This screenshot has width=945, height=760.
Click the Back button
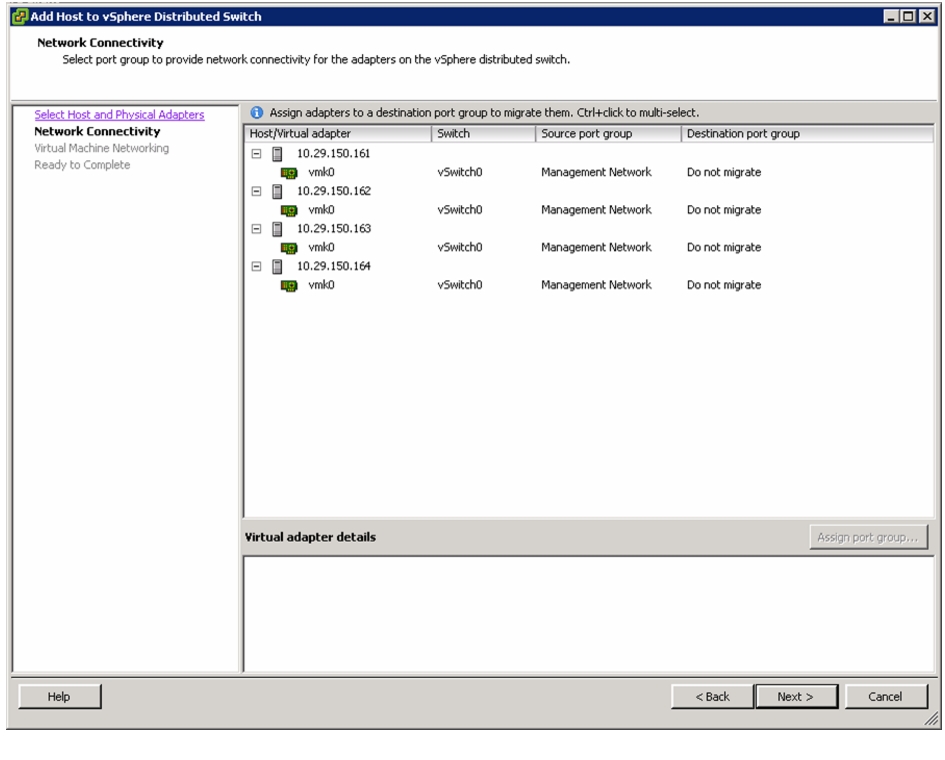(x=712, y=697)
